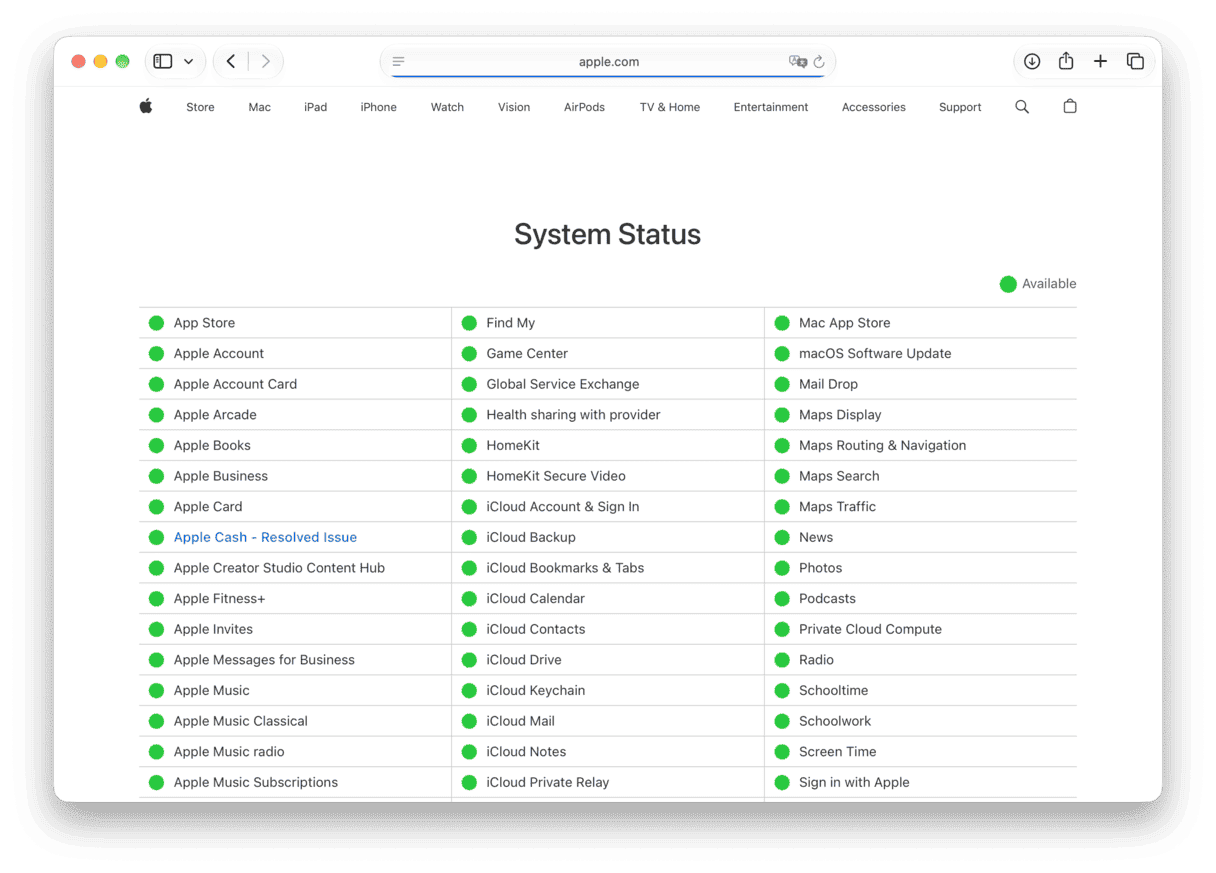Open the Store menu

coord(200,107)
